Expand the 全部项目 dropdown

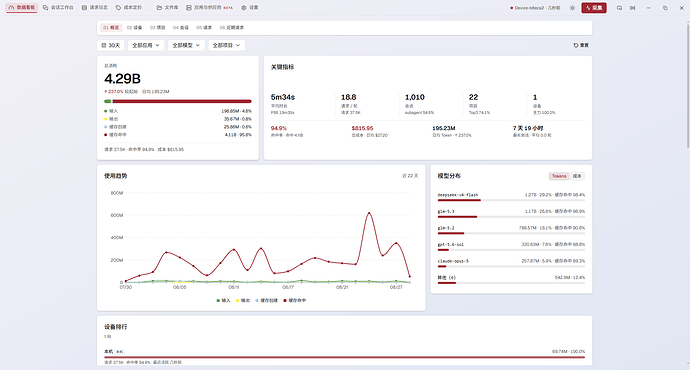click(x=226, y=45)
